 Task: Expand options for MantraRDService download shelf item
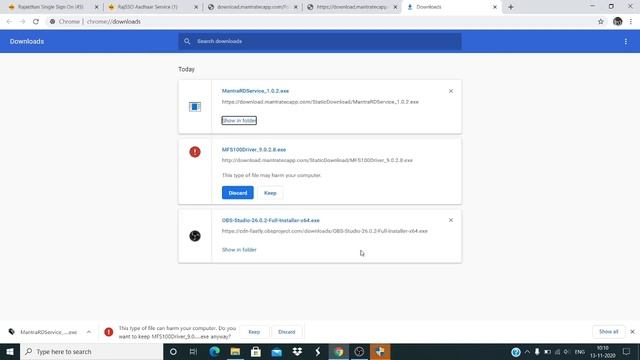(x=89, y=332)
